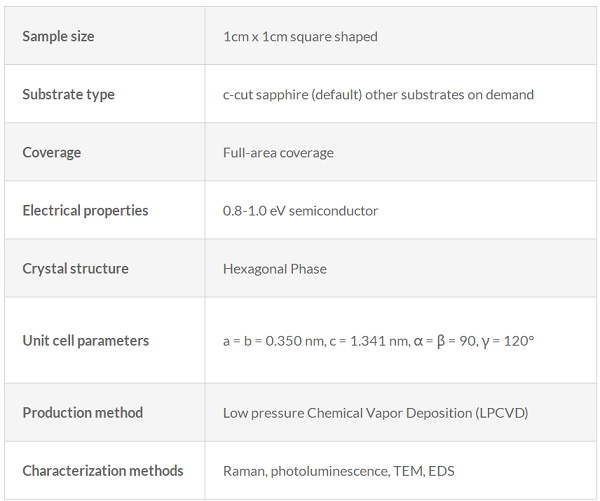Click the Characterization methods label
The image size is (600, 501).
click(103, 471)
